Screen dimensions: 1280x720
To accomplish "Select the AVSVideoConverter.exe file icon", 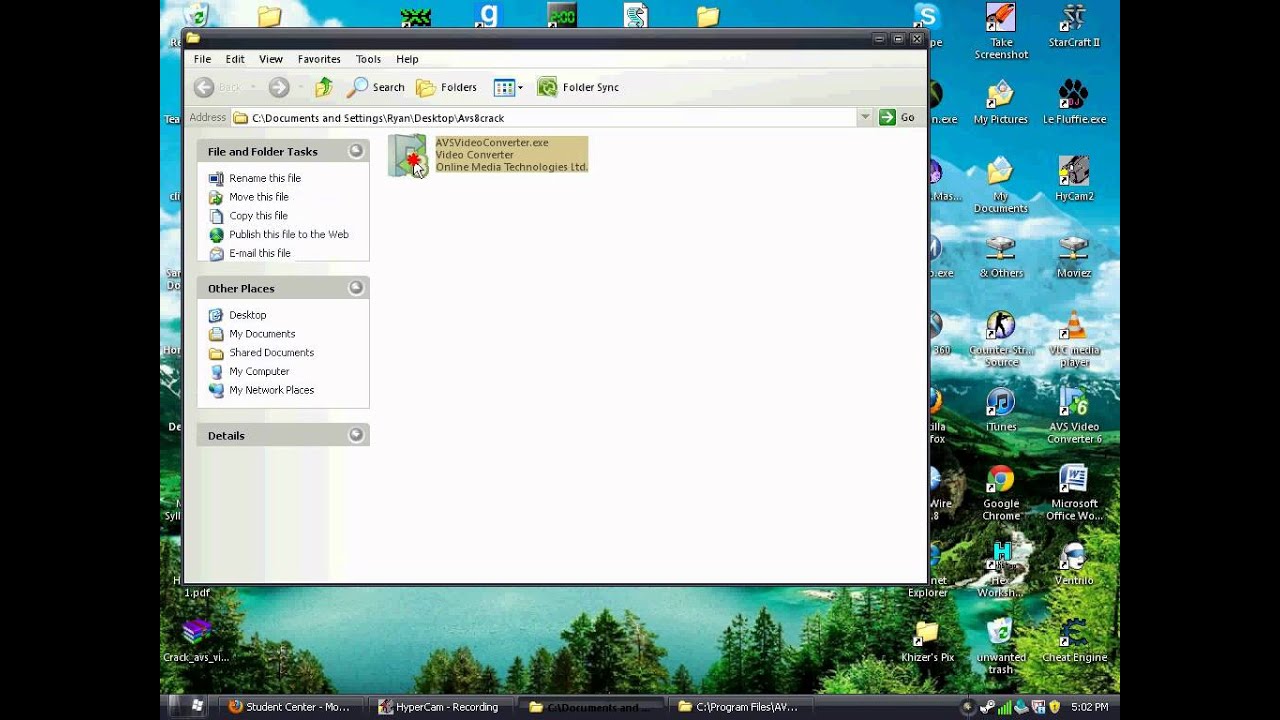I will click(408, 155).
